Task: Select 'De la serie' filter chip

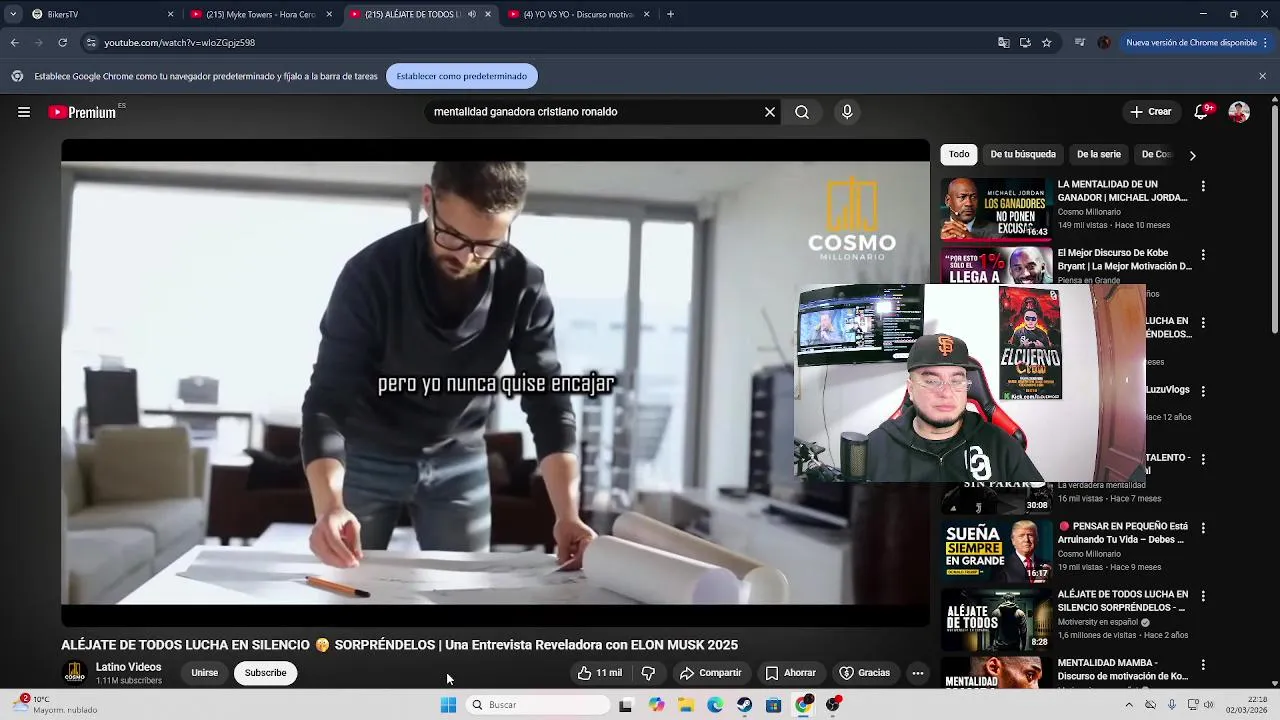Action: pyautogui.click(x=1099, y=154)
